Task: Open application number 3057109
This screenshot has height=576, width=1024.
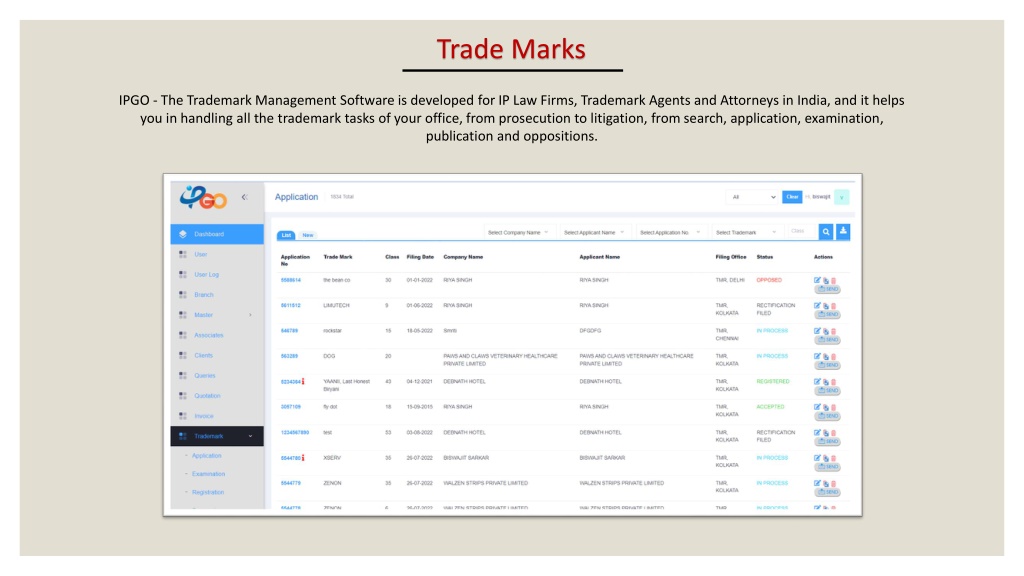Action: [x=291, y=407]
